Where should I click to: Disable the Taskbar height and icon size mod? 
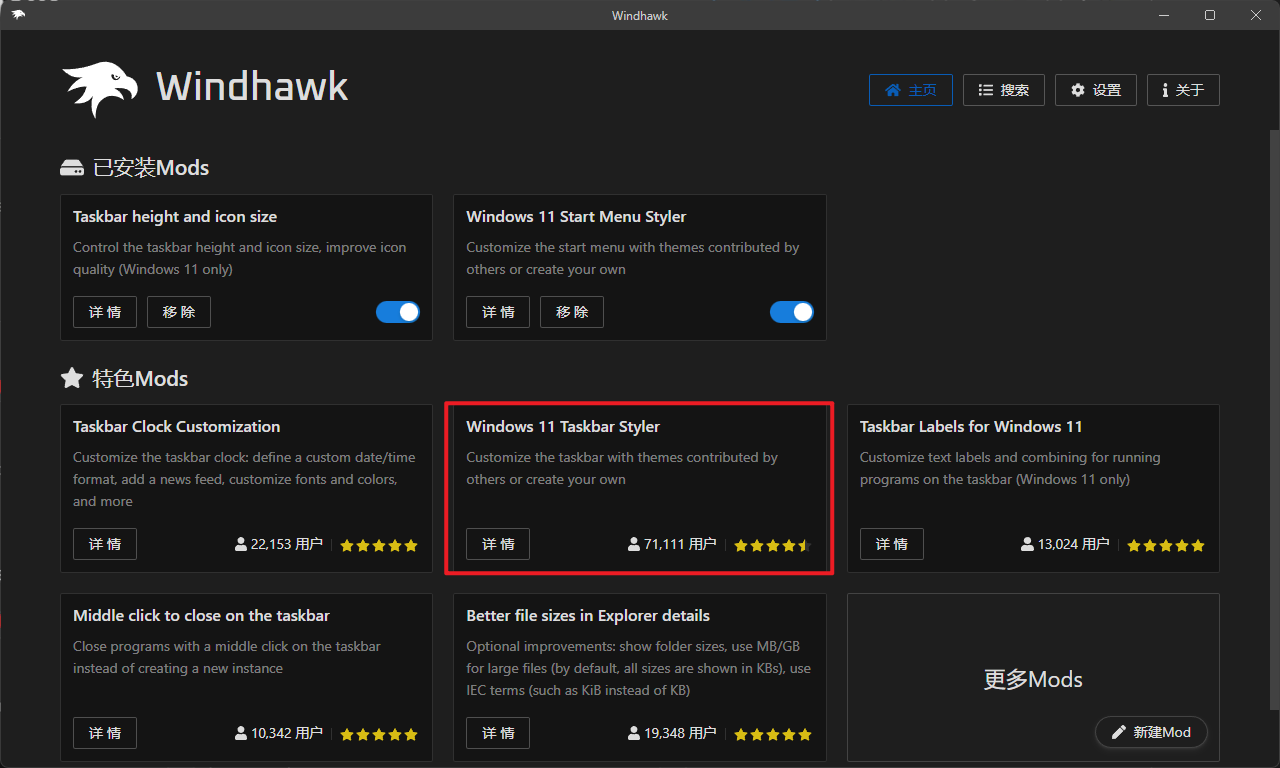[398, 312]
